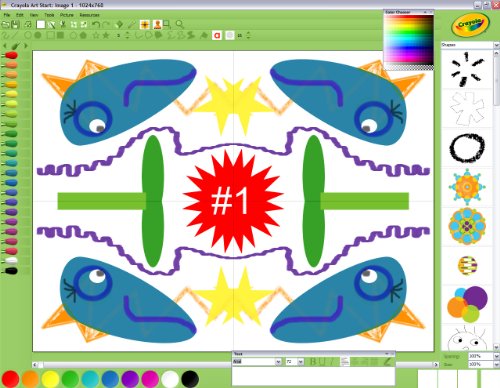Choose the outlined polygon shape
The height and width of the screenshot is (388, 500).
[73, 35]
